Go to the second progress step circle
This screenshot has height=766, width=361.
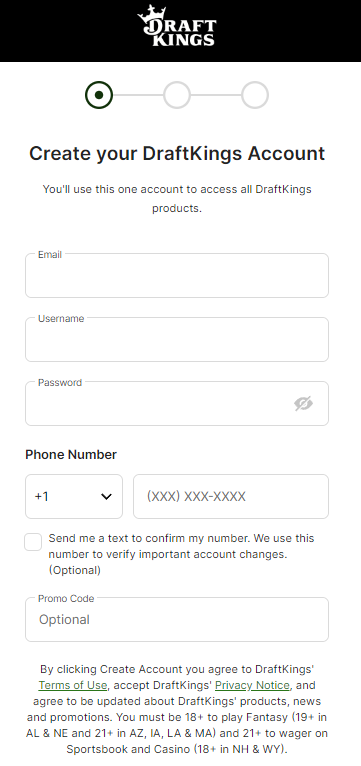pyautogui.click(x=177, y=95)
